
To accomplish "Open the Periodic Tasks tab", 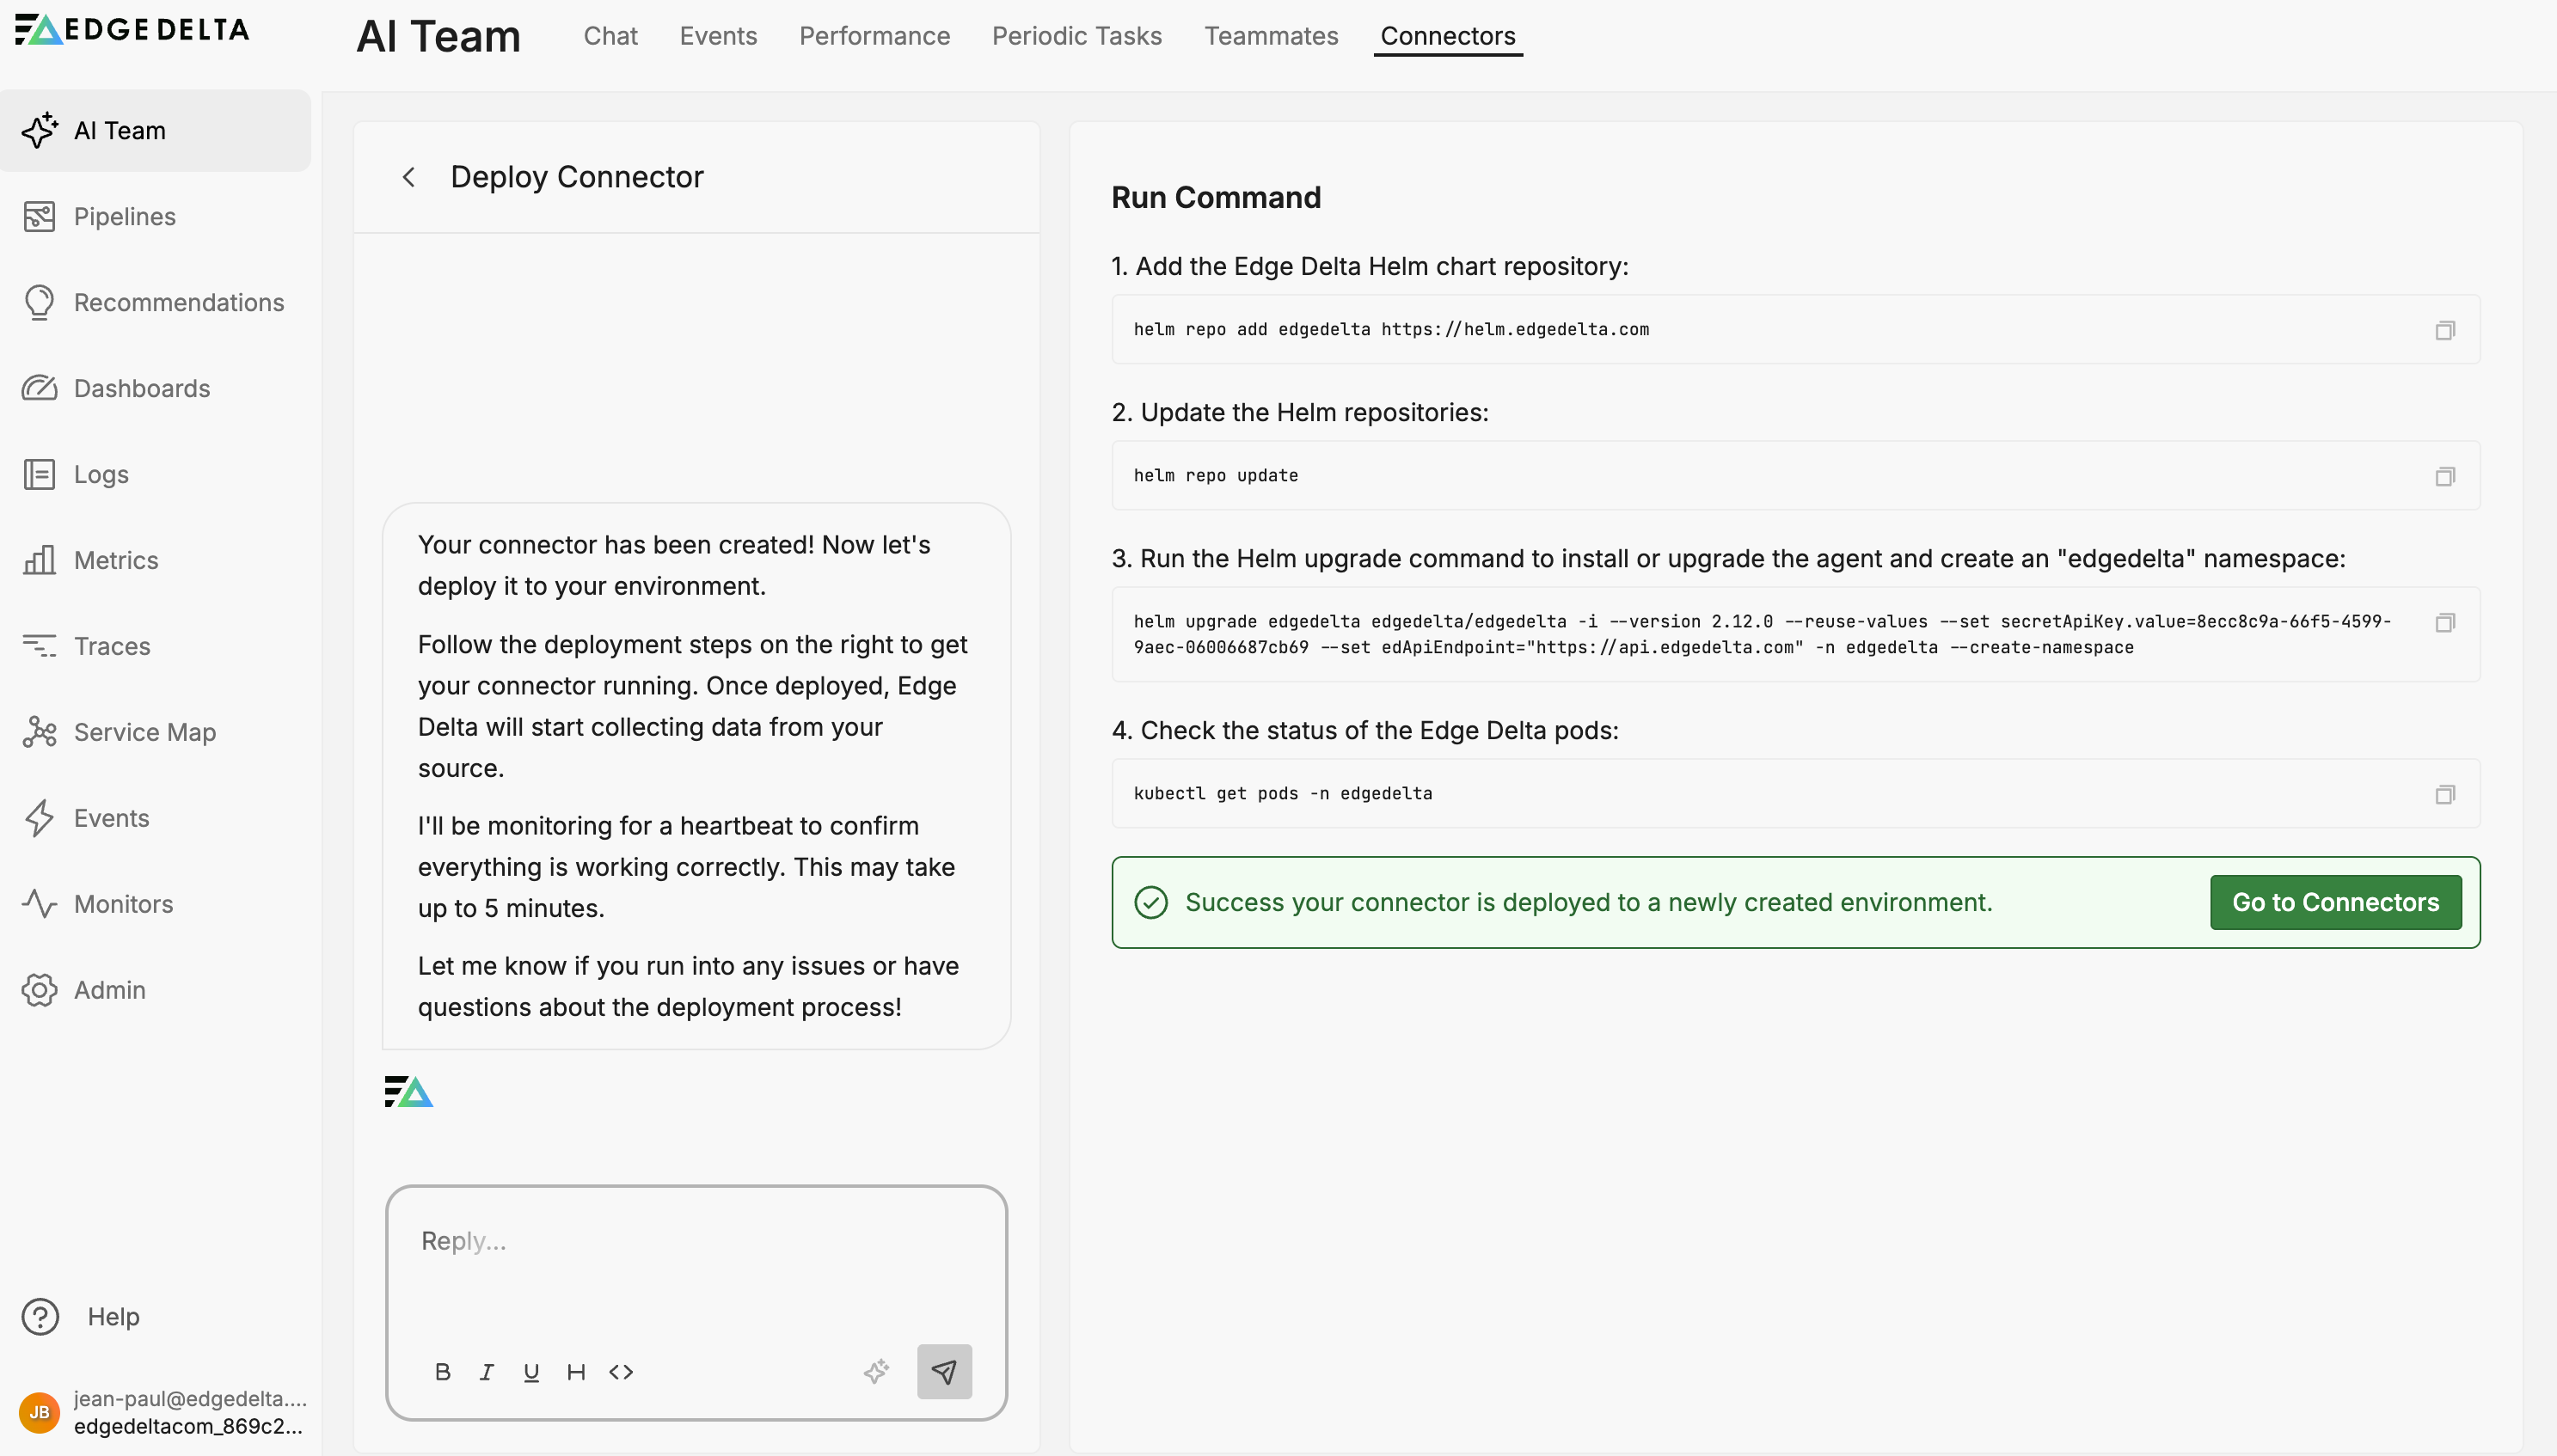I will click(x=1076, y=35).
